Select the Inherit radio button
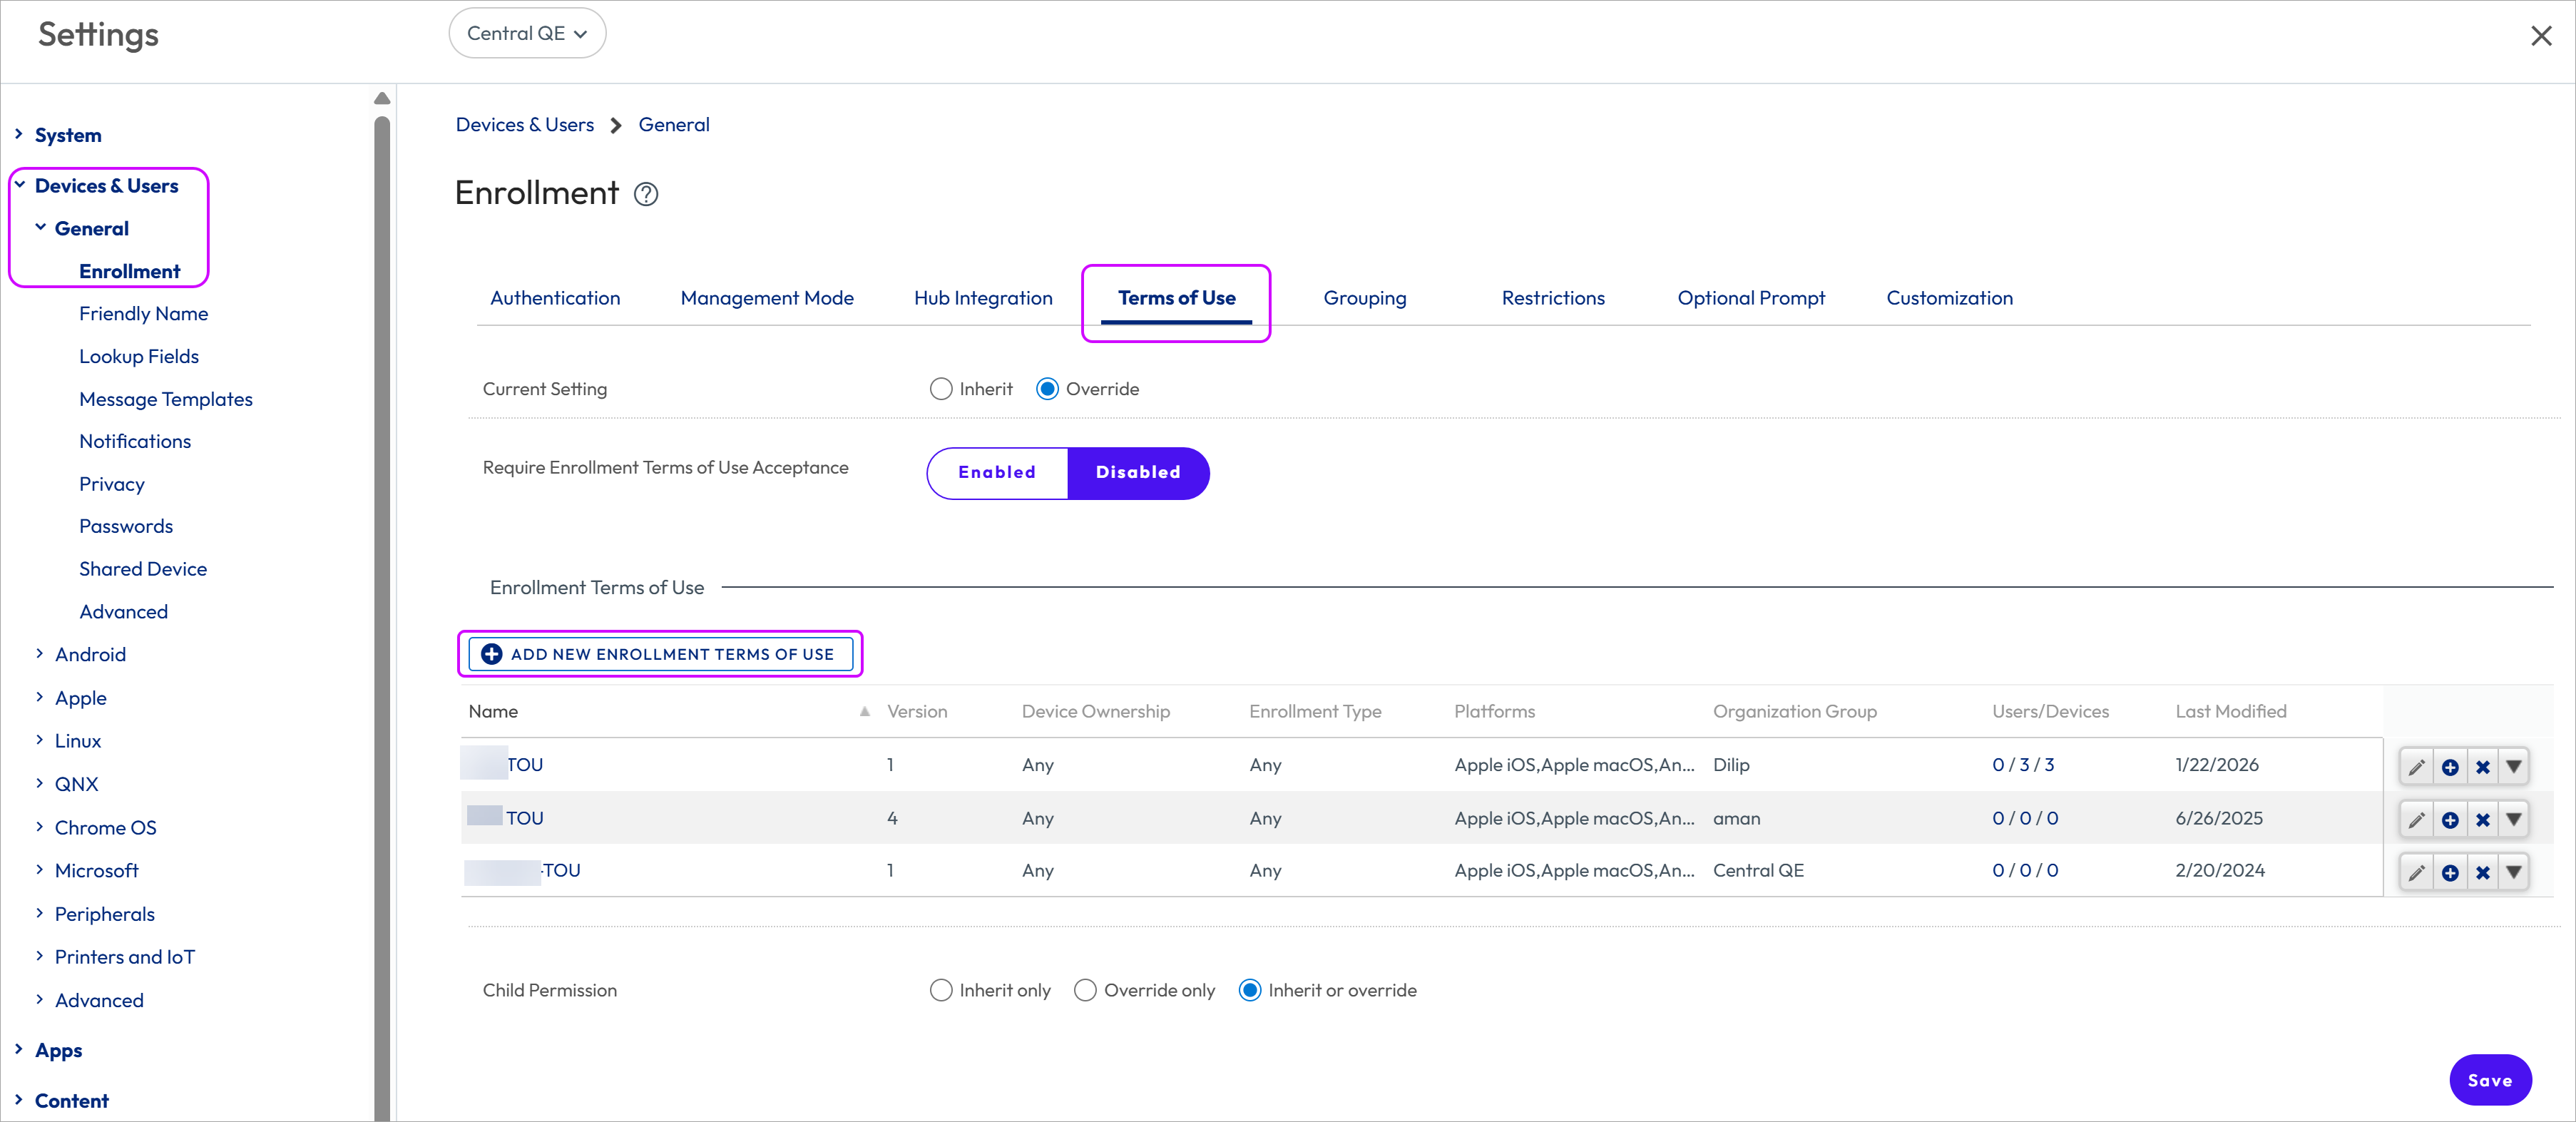 pos(940,389)
